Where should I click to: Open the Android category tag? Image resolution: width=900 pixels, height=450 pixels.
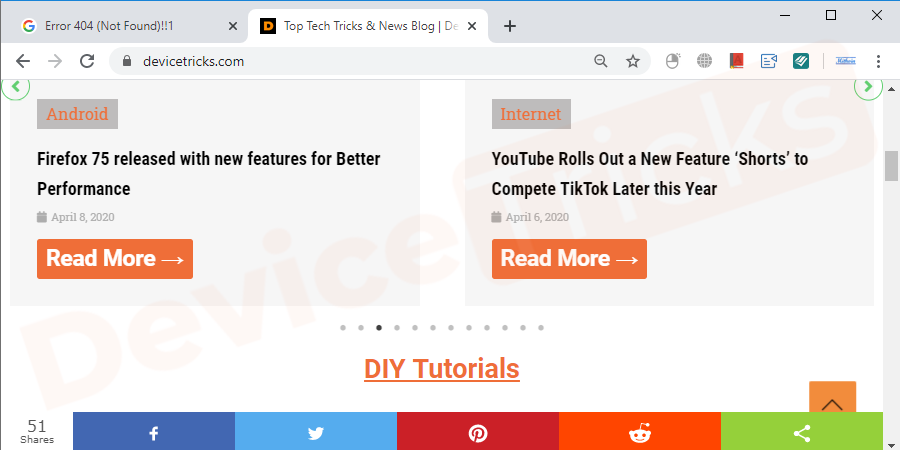click(x=77, y=114)
